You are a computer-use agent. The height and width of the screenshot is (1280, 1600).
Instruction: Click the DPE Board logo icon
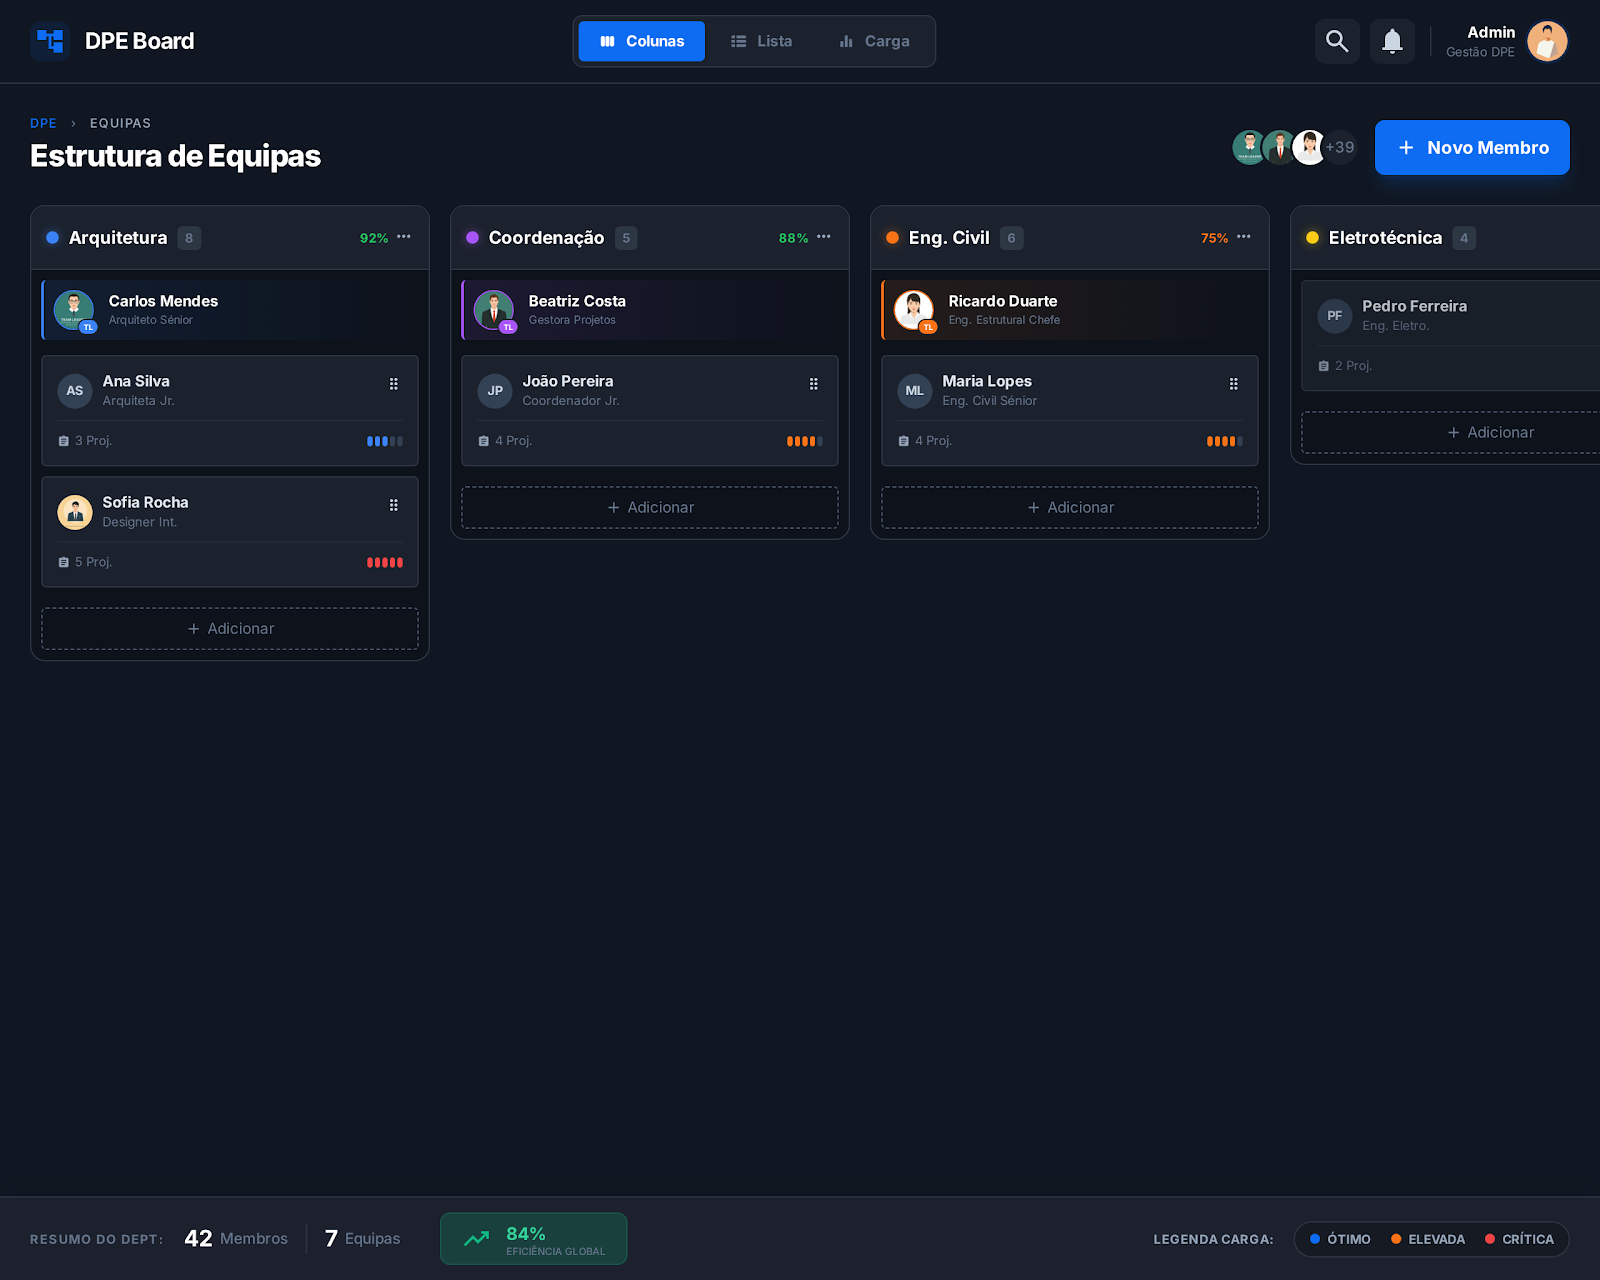[50, 41]
